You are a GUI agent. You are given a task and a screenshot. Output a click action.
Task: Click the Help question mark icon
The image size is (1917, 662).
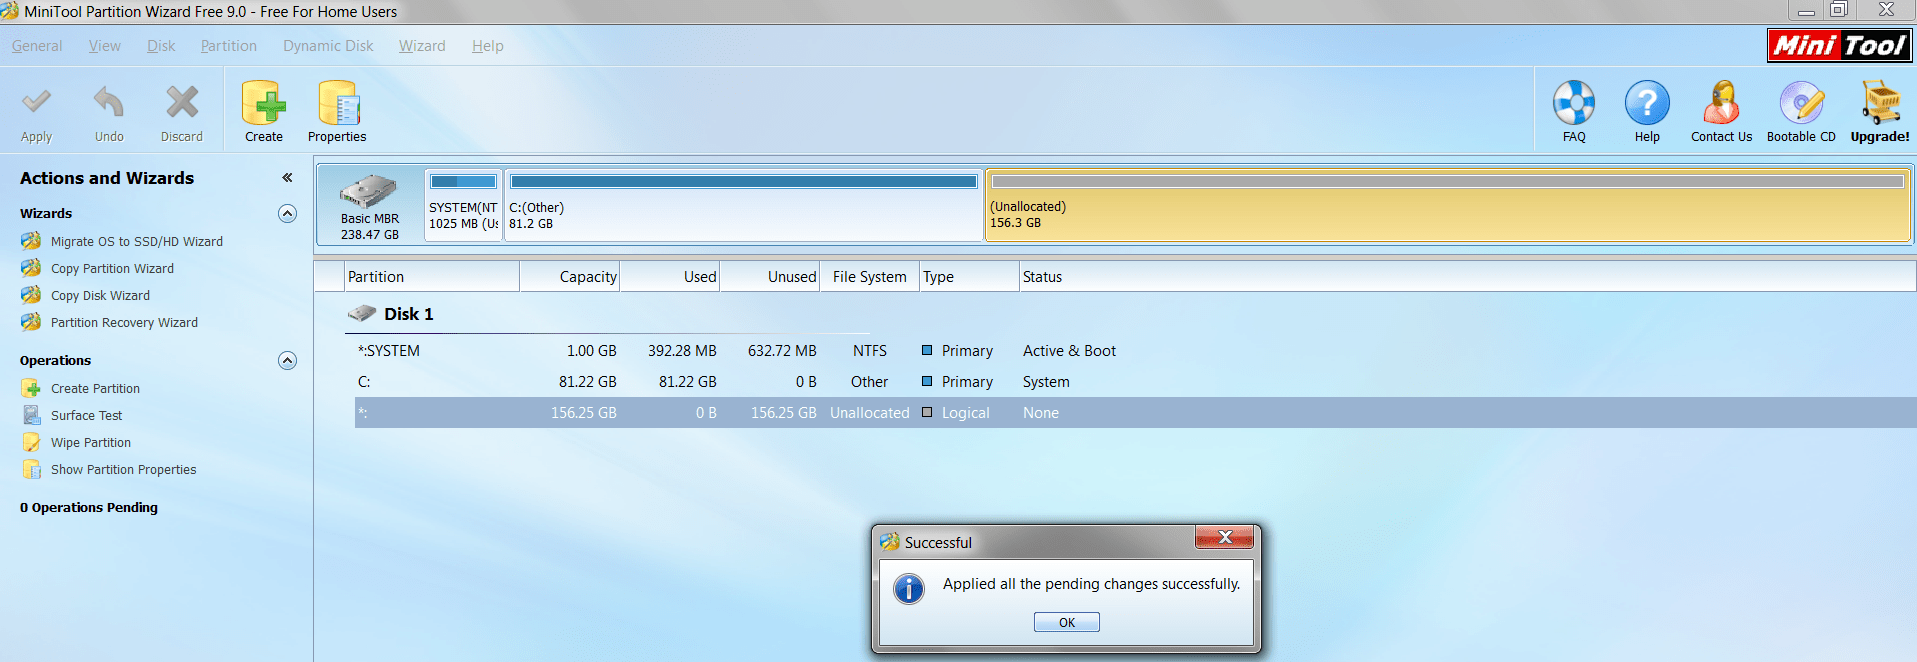point(1647,102)
